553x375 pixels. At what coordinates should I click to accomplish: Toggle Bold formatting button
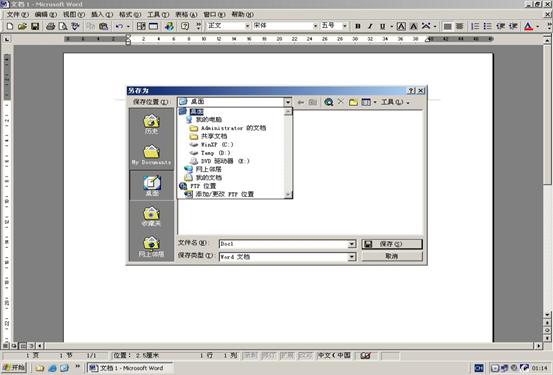[358, 26]
